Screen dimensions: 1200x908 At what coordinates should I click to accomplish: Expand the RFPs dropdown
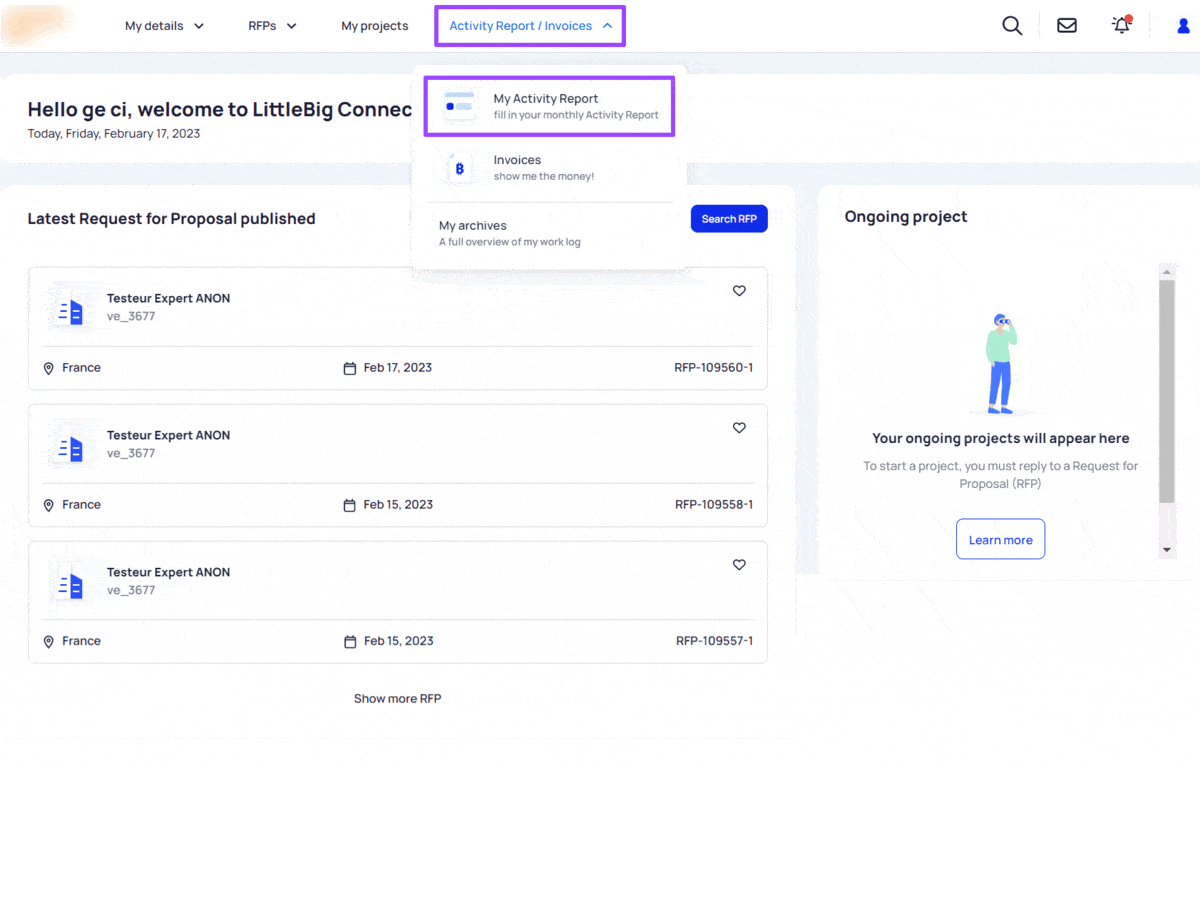click(x=272, y=26)
